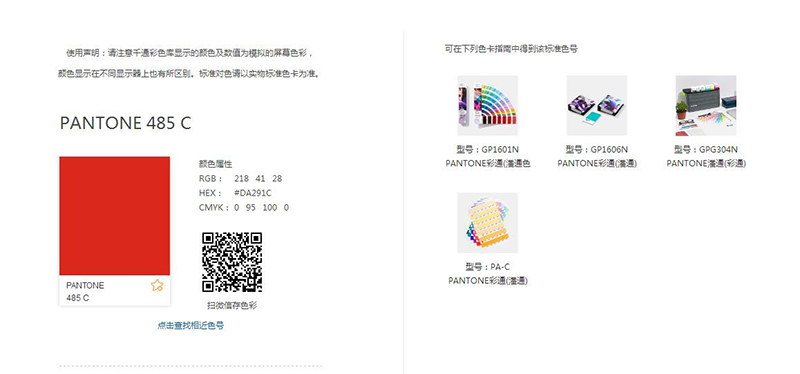
Task: Open the GP1601N fan guide thumbnail
Action: (488, 106)
